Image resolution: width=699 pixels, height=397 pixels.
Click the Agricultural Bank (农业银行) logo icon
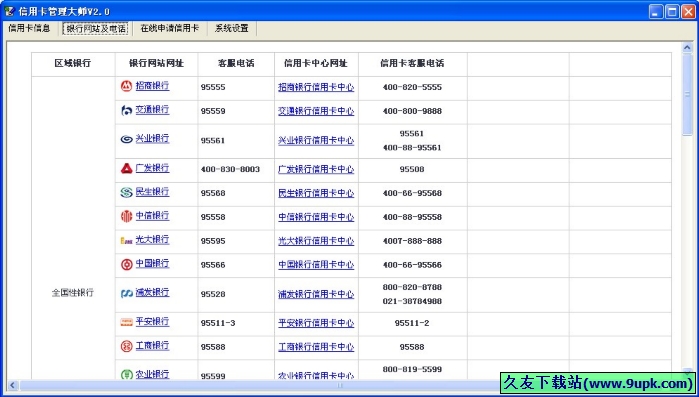tap(127, 374)
